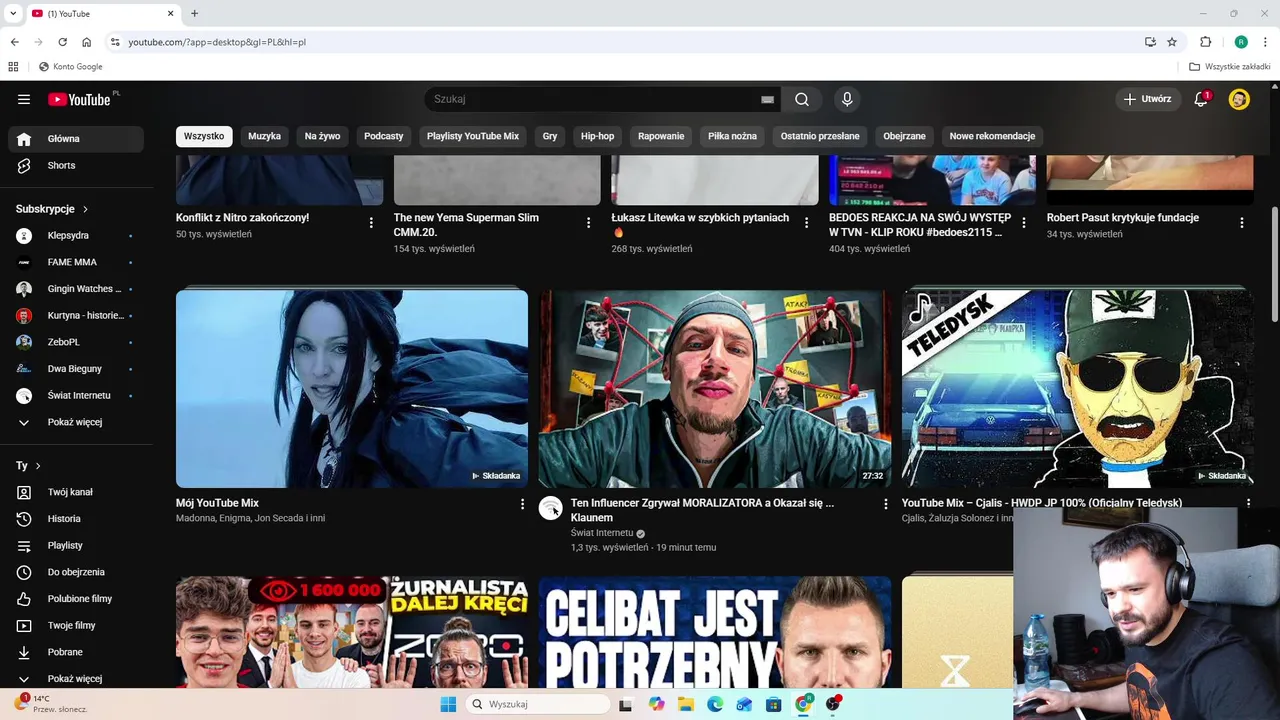
Task: Select the Playlisty YouTube Mix chip
Action: [x=473, y=136]
